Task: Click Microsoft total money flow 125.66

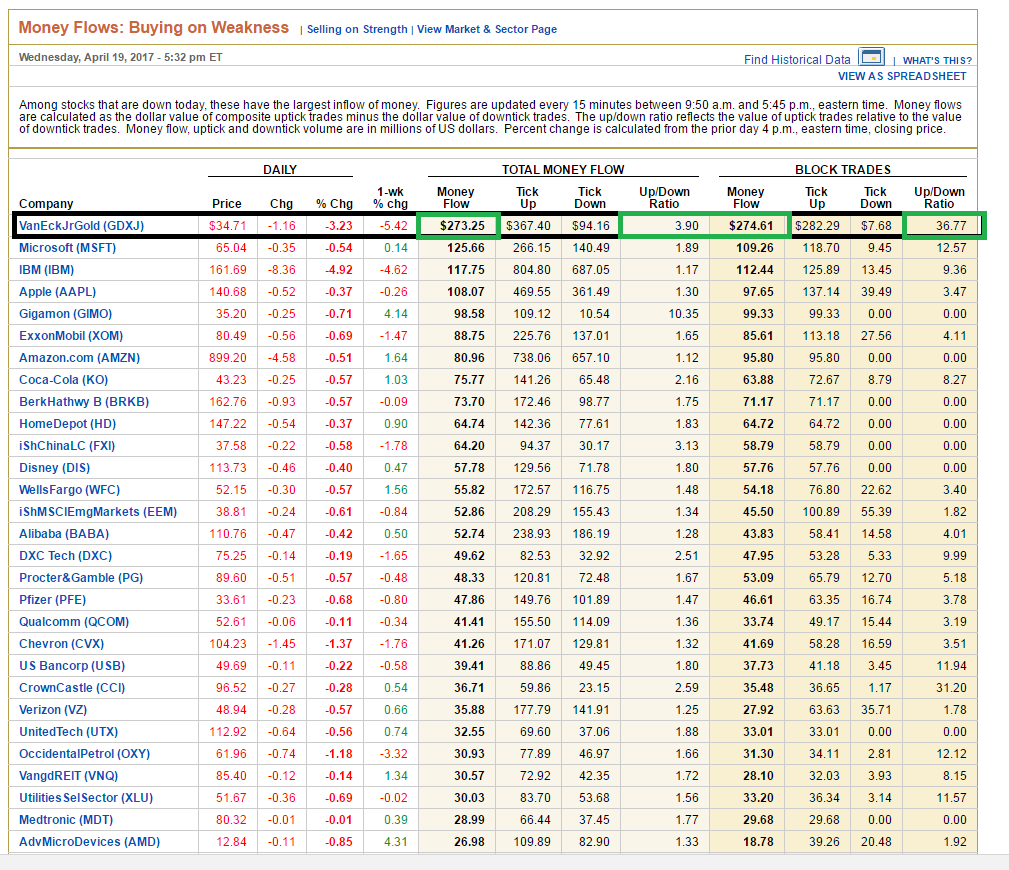Action: click(466, 248)
